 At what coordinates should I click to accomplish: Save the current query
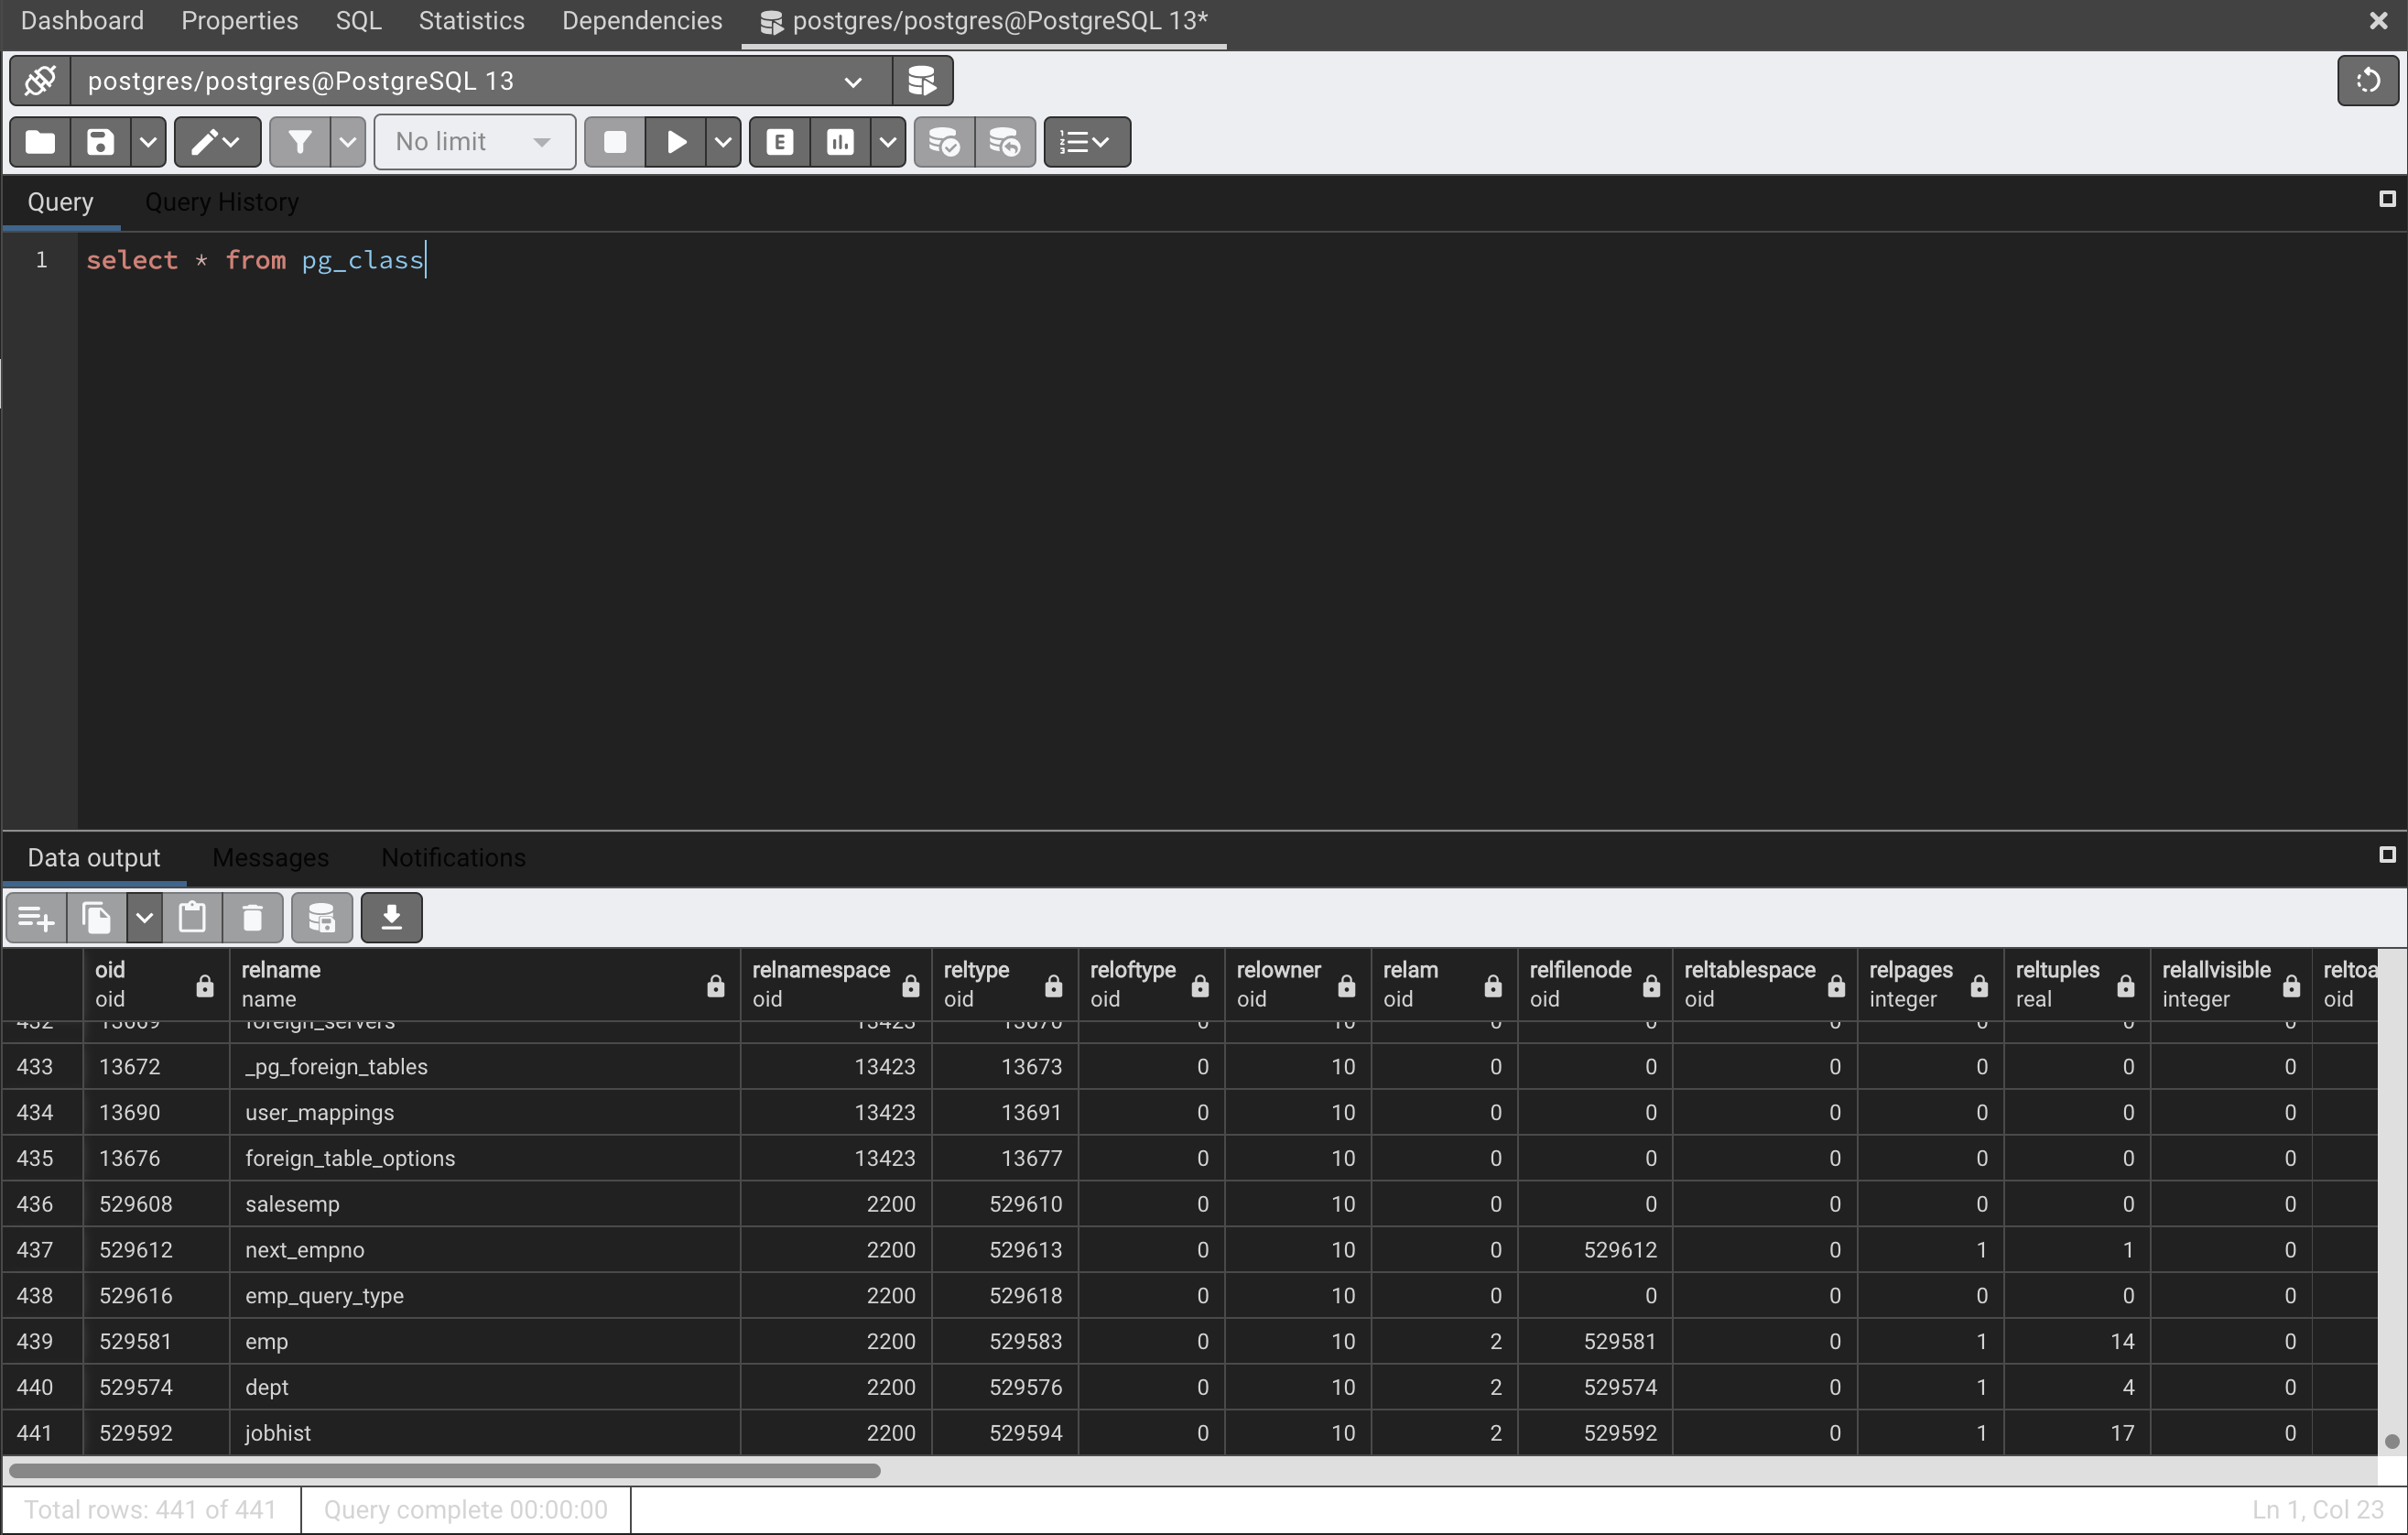(99, 142)
